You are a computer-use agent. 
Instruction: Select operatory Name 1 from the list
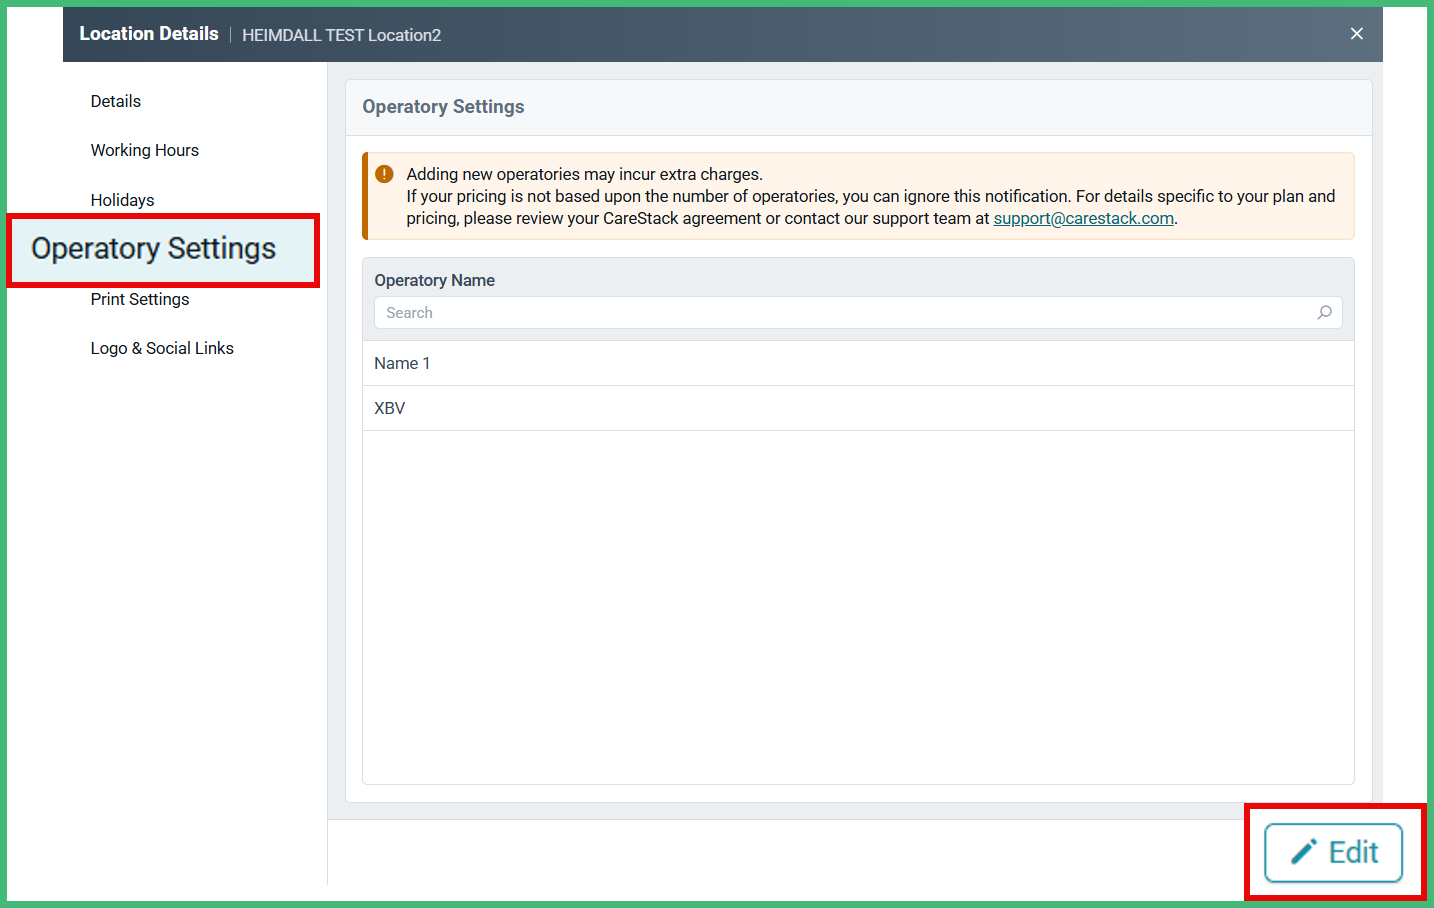click(x=402, y=362)
